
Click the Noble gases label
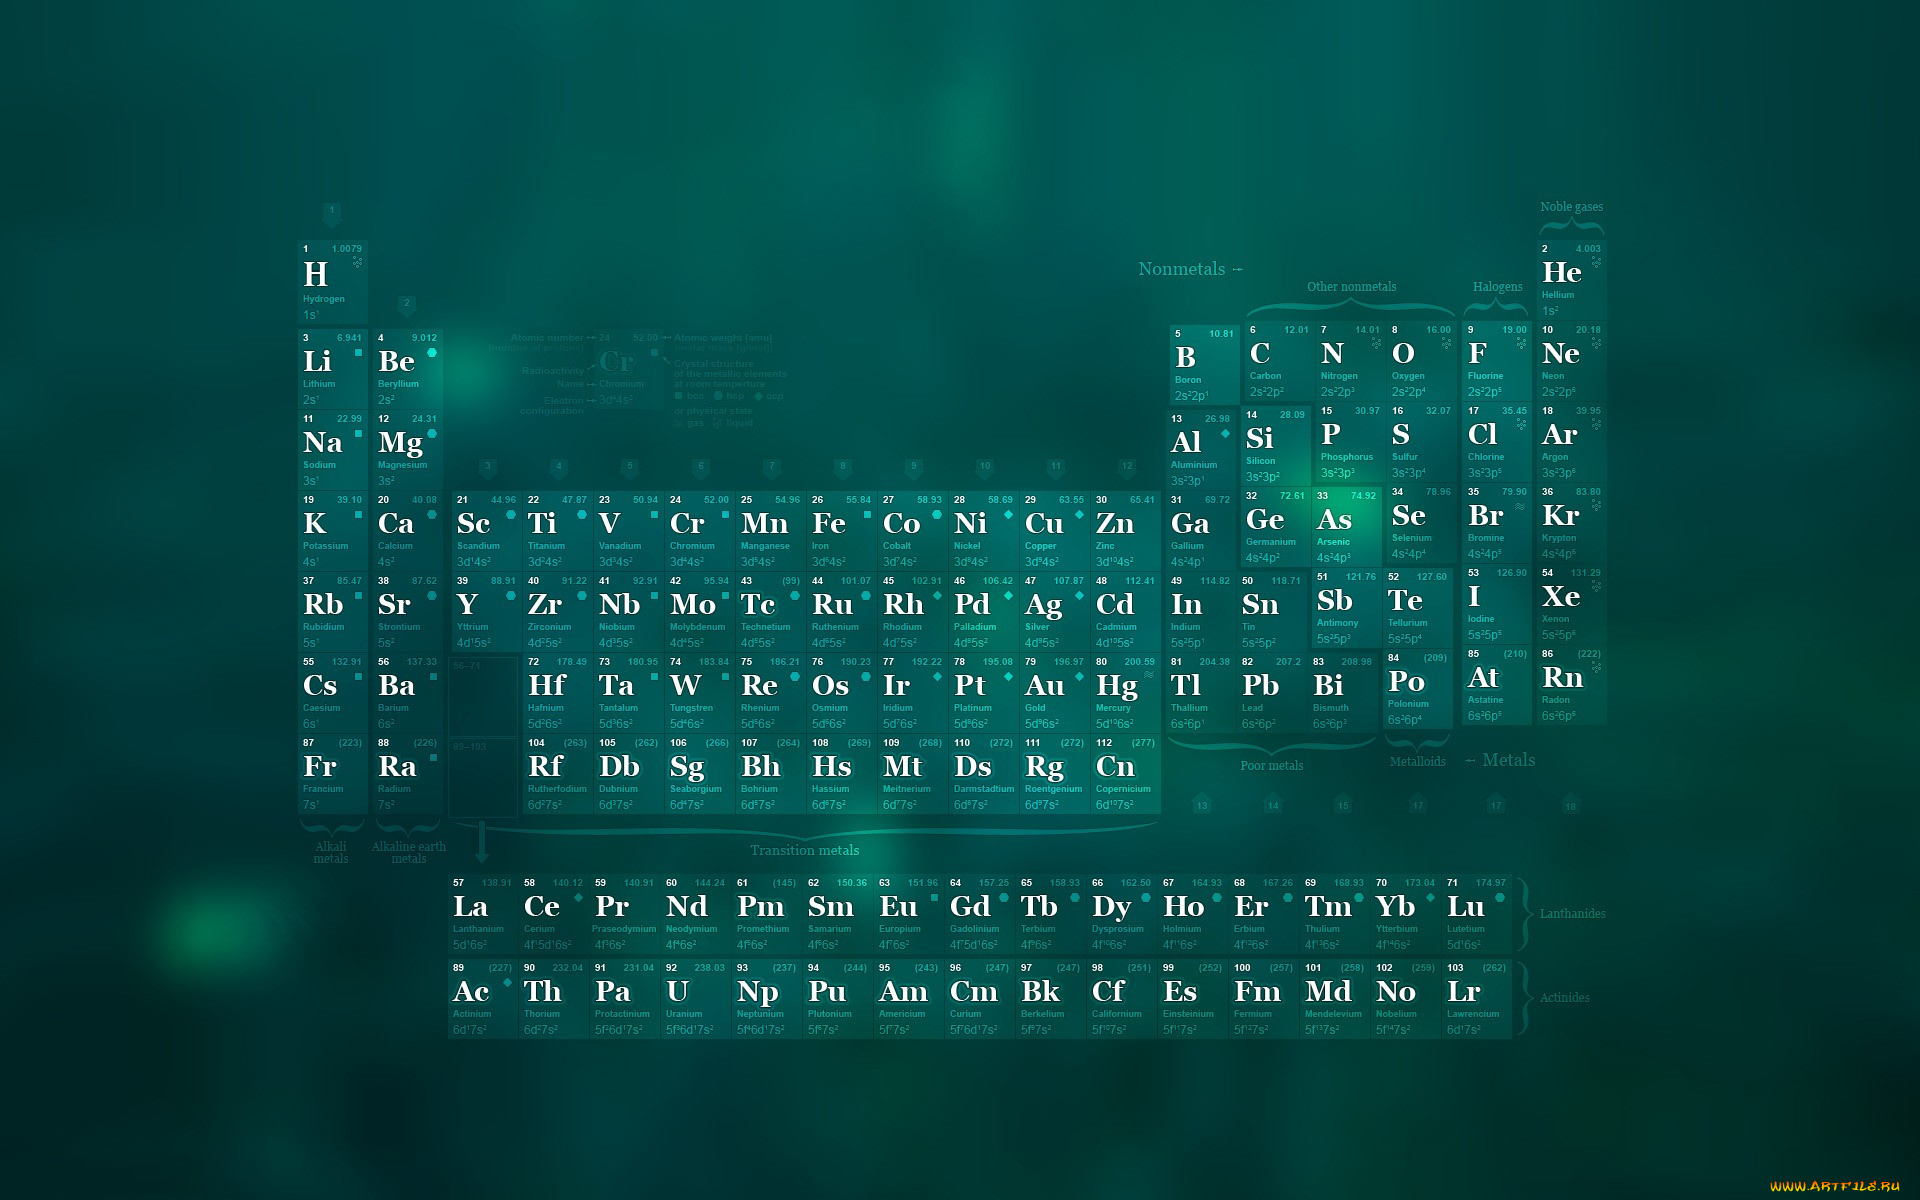(x=1571, y=207)
